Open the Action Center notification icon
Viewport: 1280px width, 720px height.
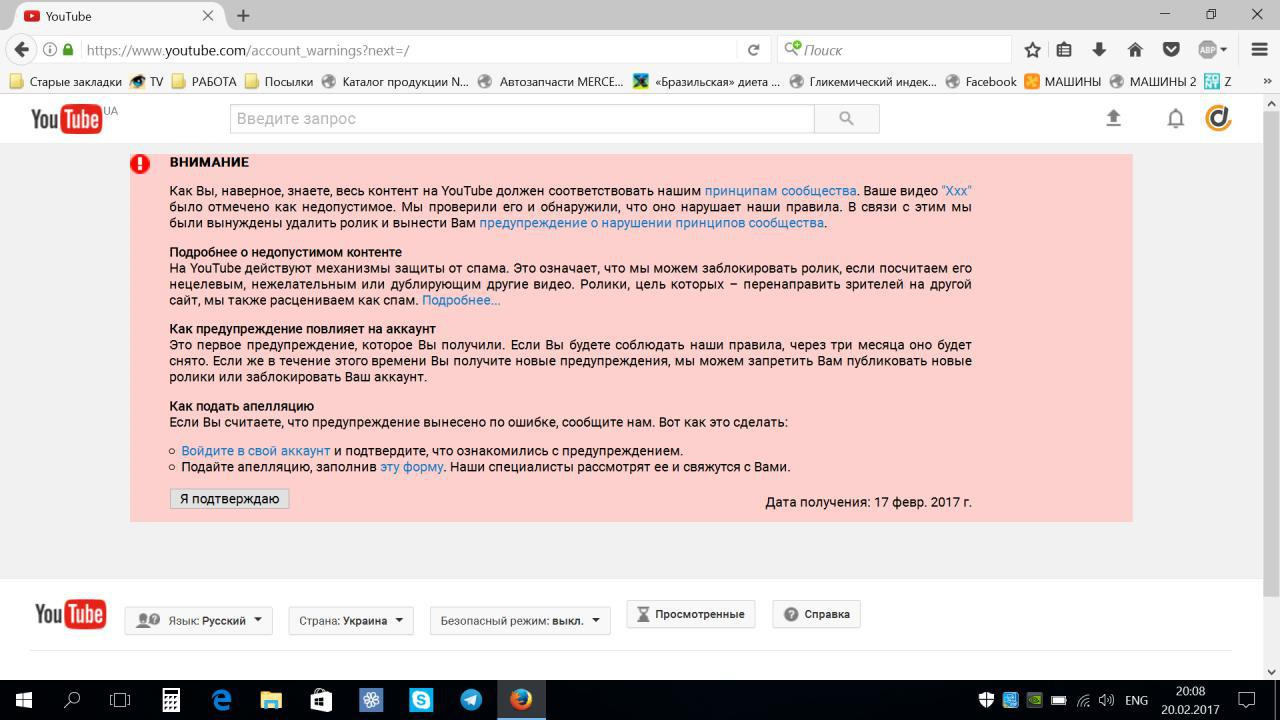[1247, 700]
